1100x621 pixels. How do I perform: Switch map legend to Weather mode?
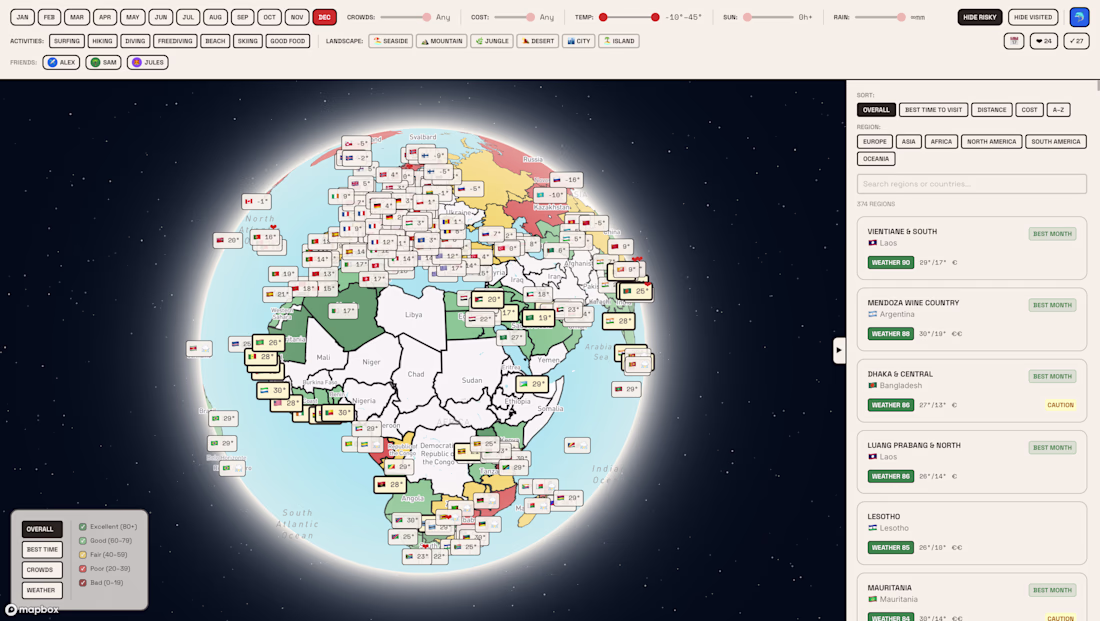tap(41, 590)
